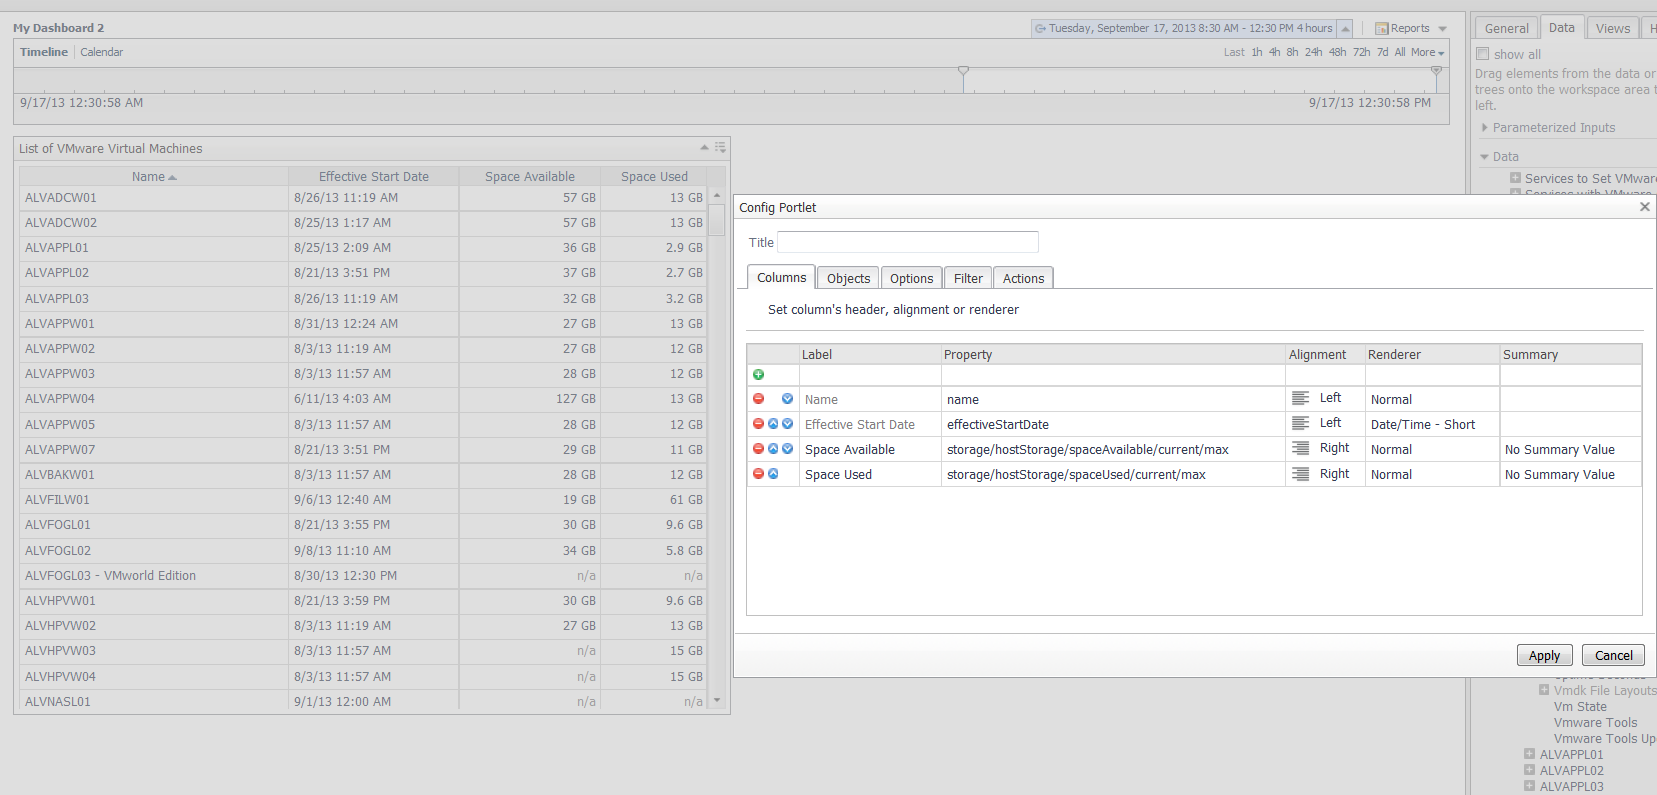Screen dimensions: 1657x795
Task: Set range to last 72h
Action: (x=1361, y=52)
